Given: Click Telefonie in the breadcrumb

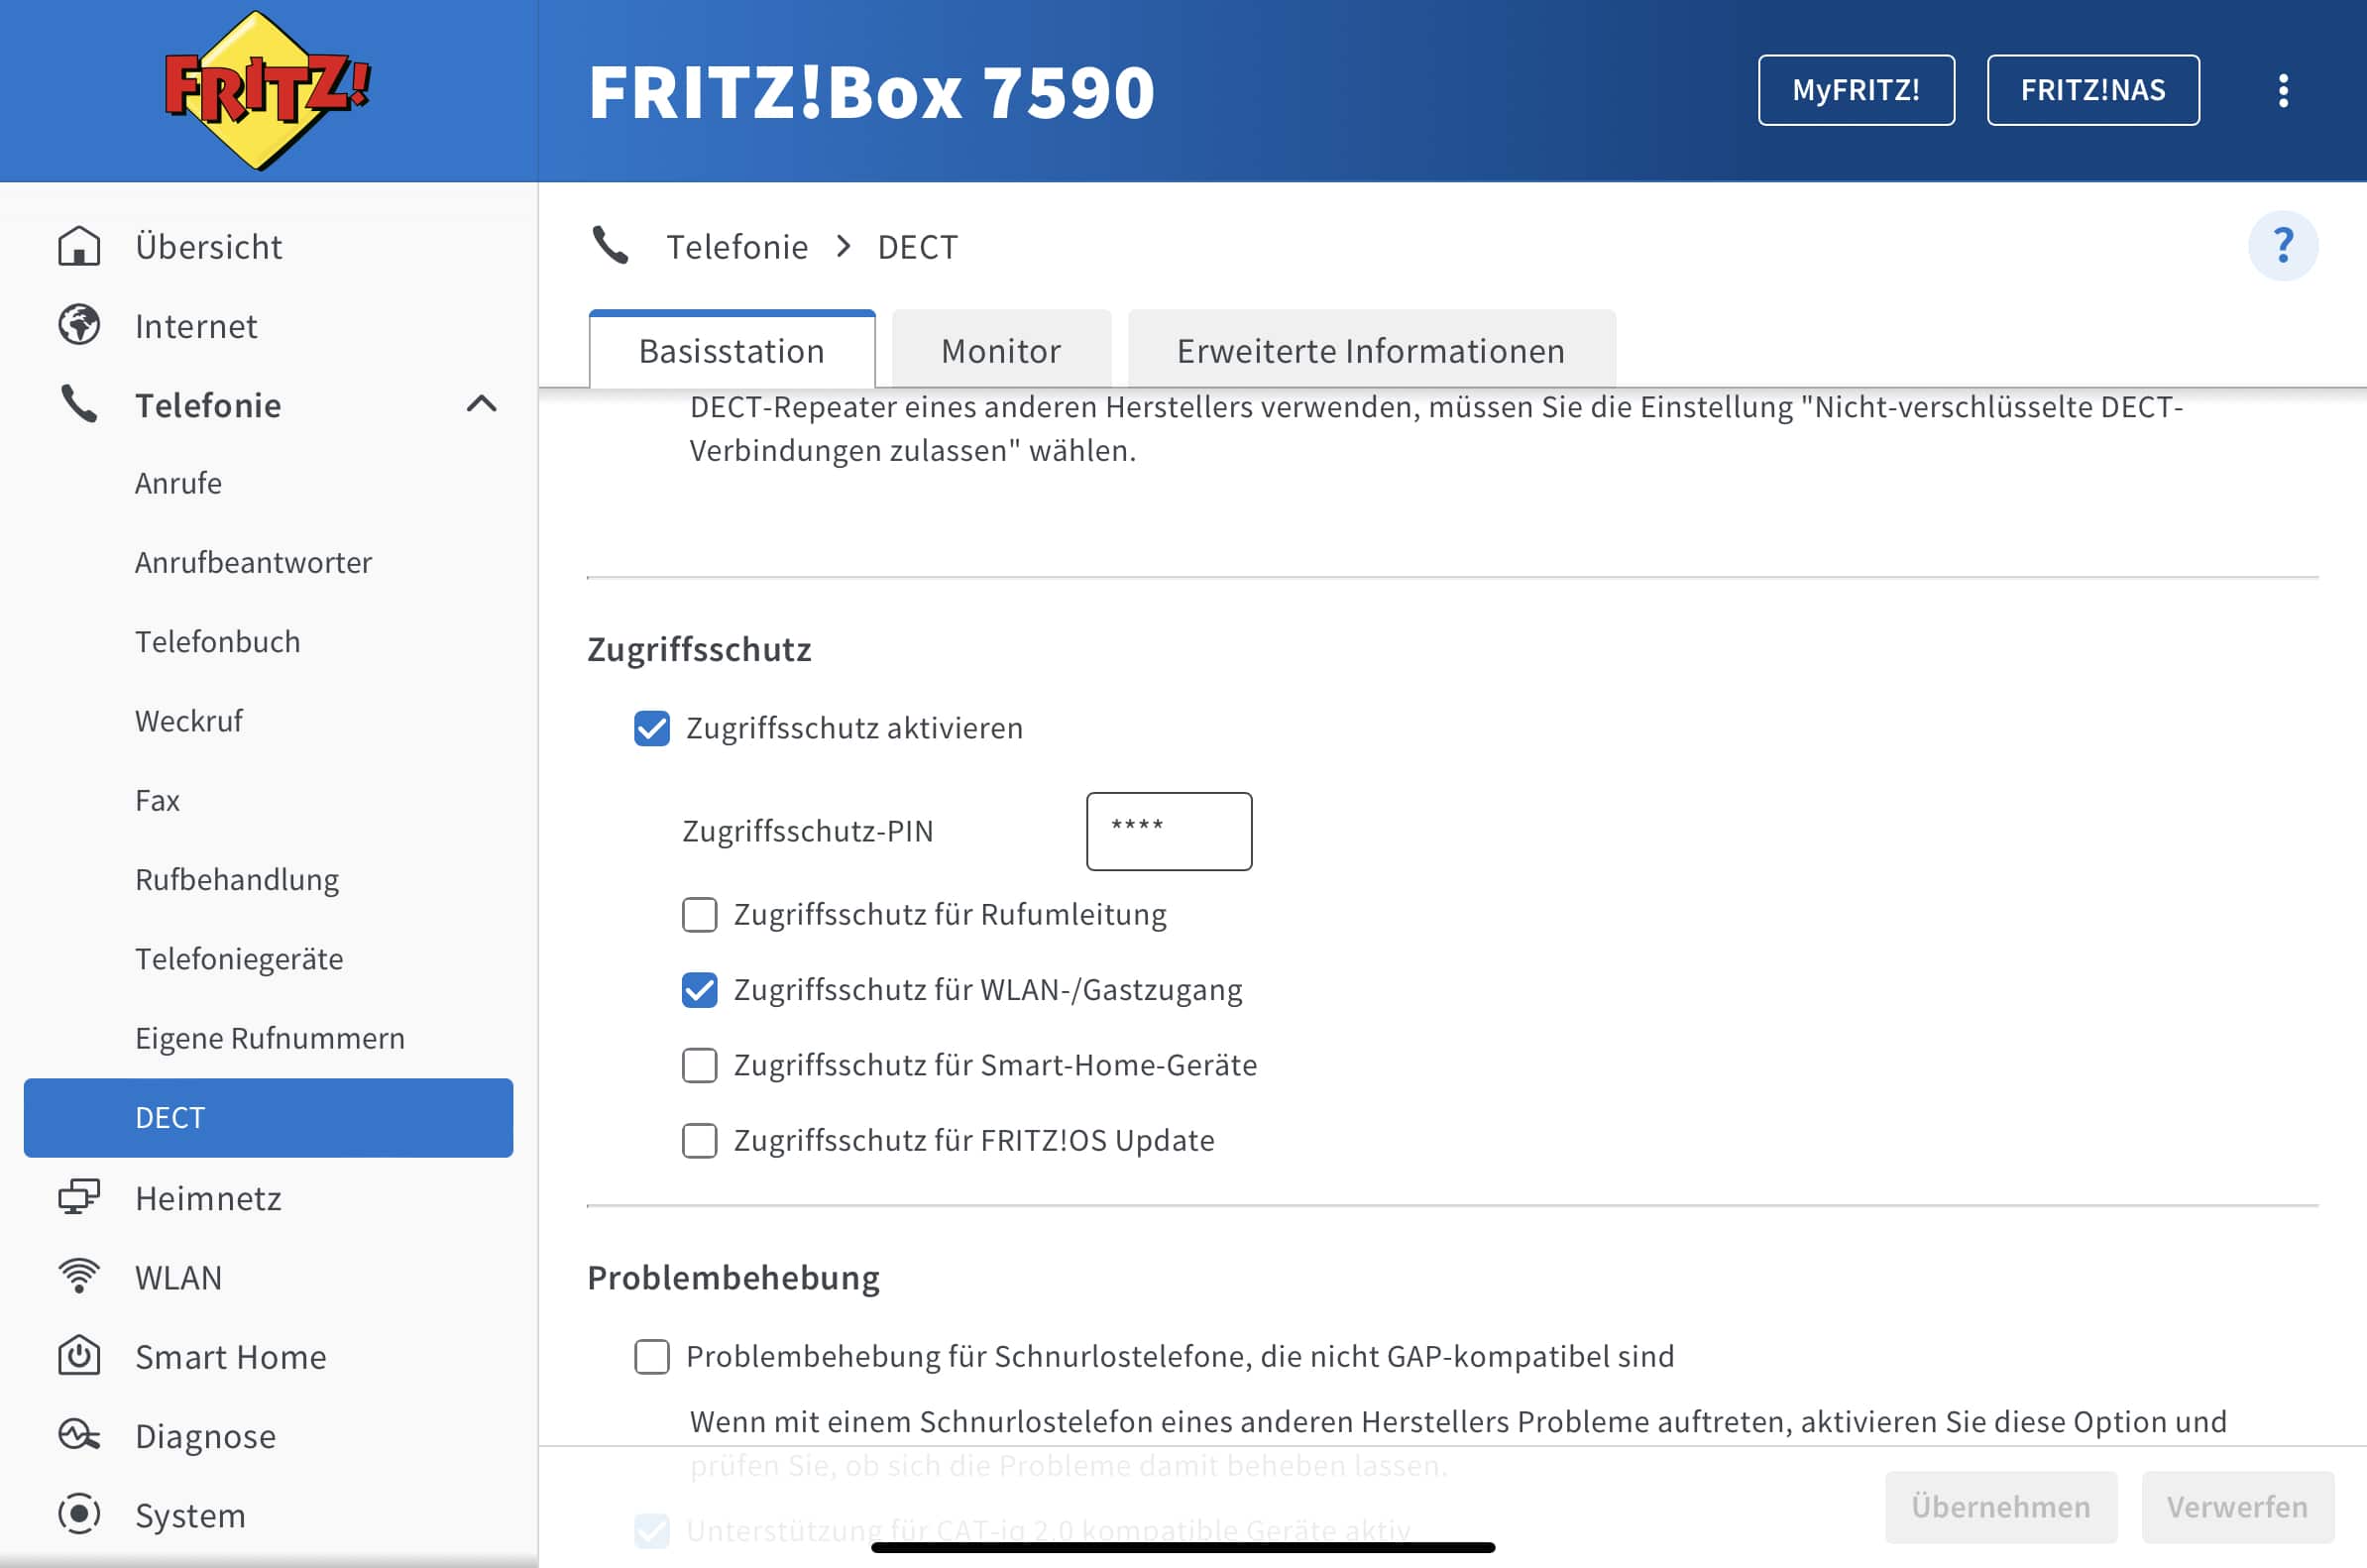Looking at the screenshot, I should pyautogui.click(x=738, y=246).
